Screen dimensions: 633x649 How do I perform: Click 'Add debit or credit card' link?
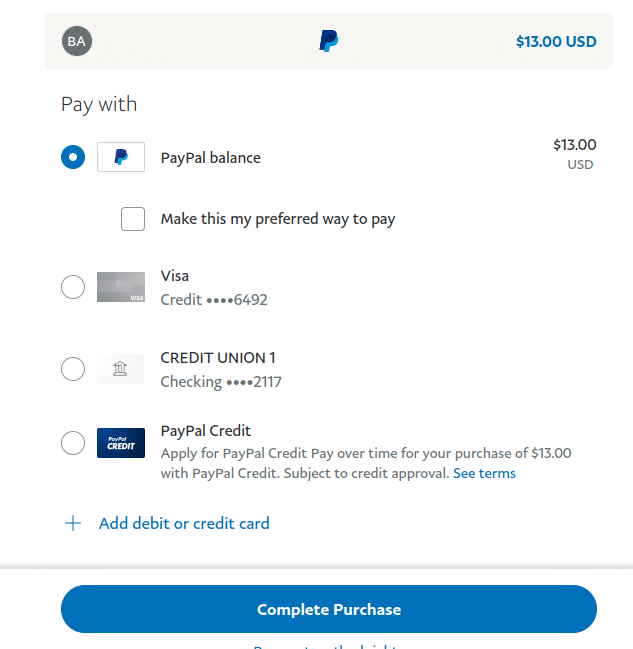point(184,523)
